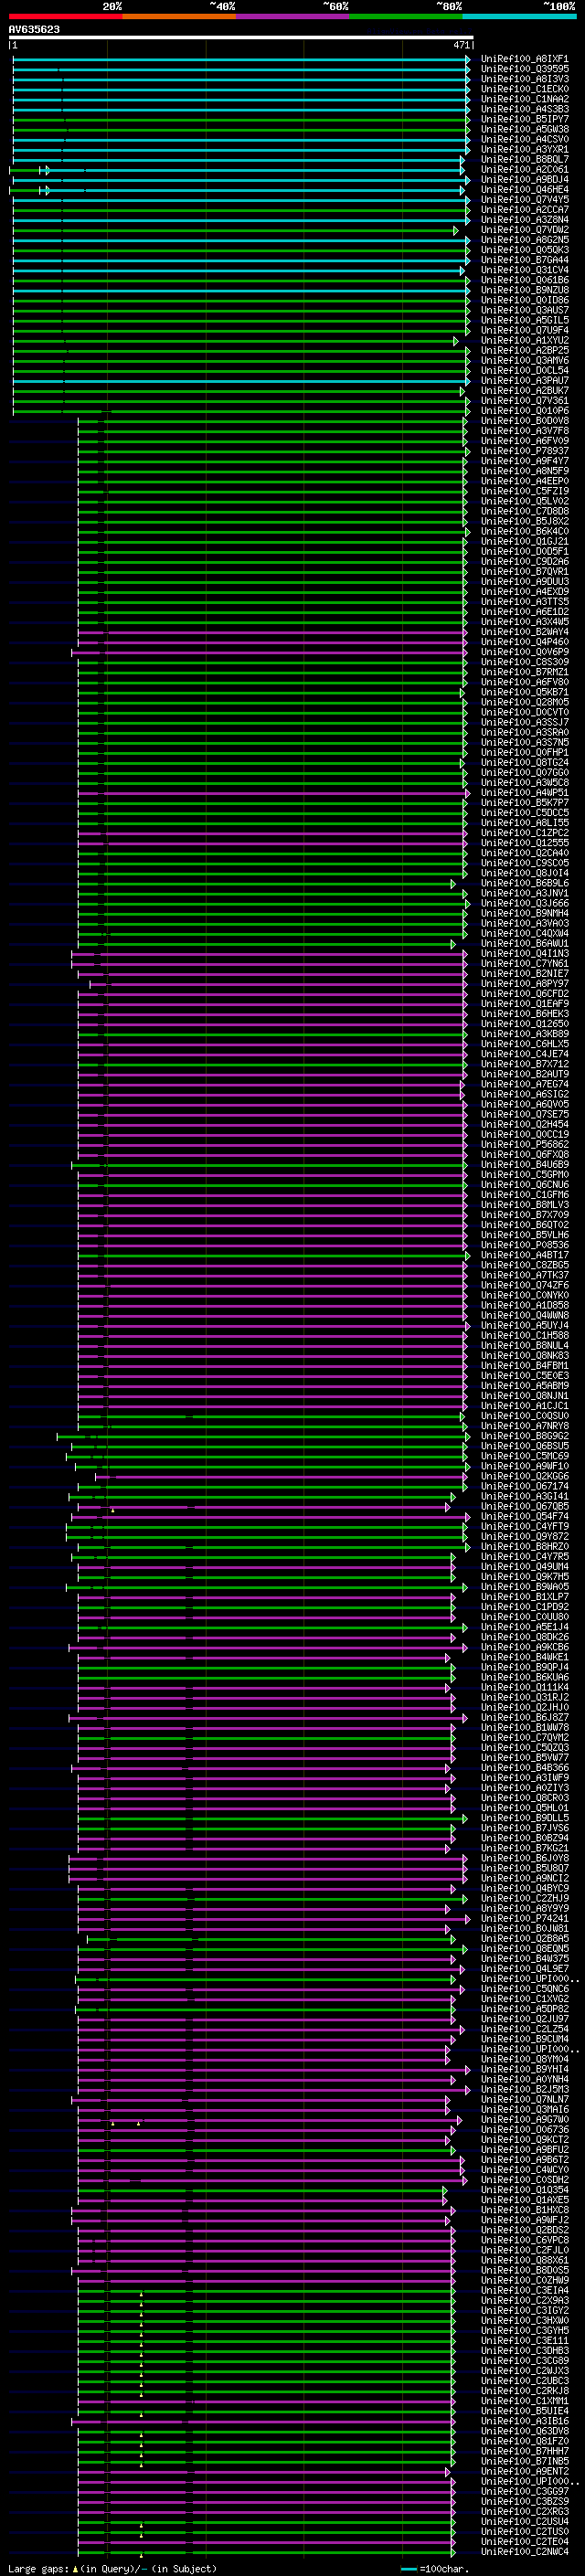Select hit label UniRef100_Q4P460
Image resolution: width=585 pixels, height=2576 pixels.
pos(524,642)
